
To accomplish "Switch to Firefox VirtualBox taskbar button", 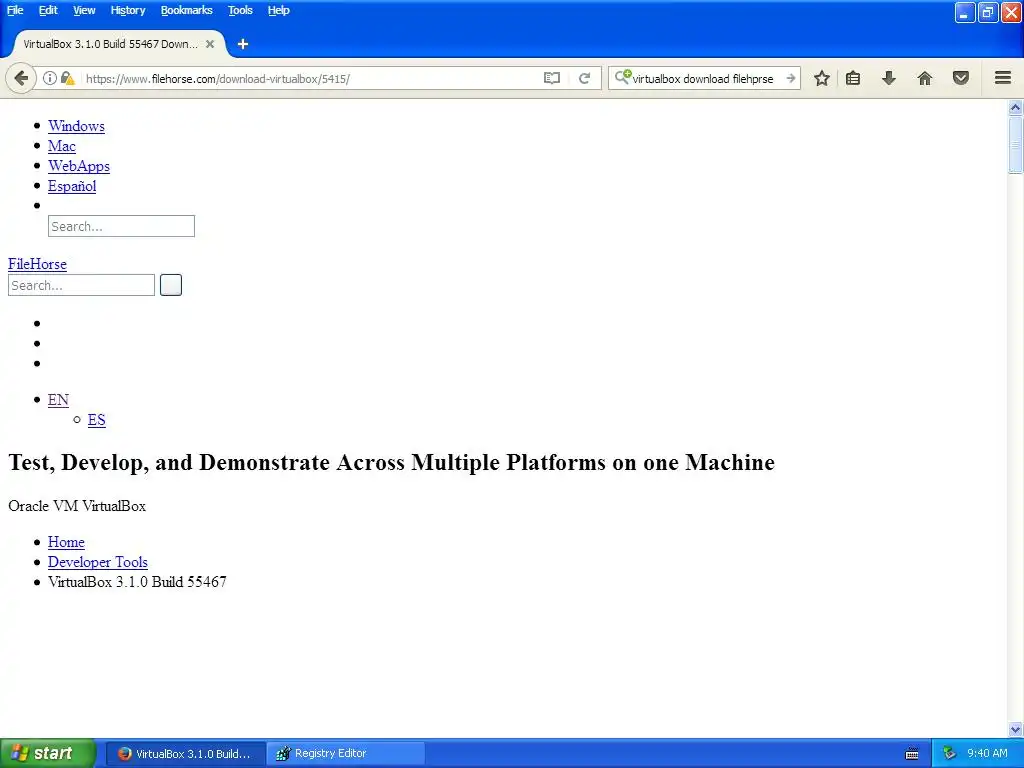I will (x=185, y=754).
